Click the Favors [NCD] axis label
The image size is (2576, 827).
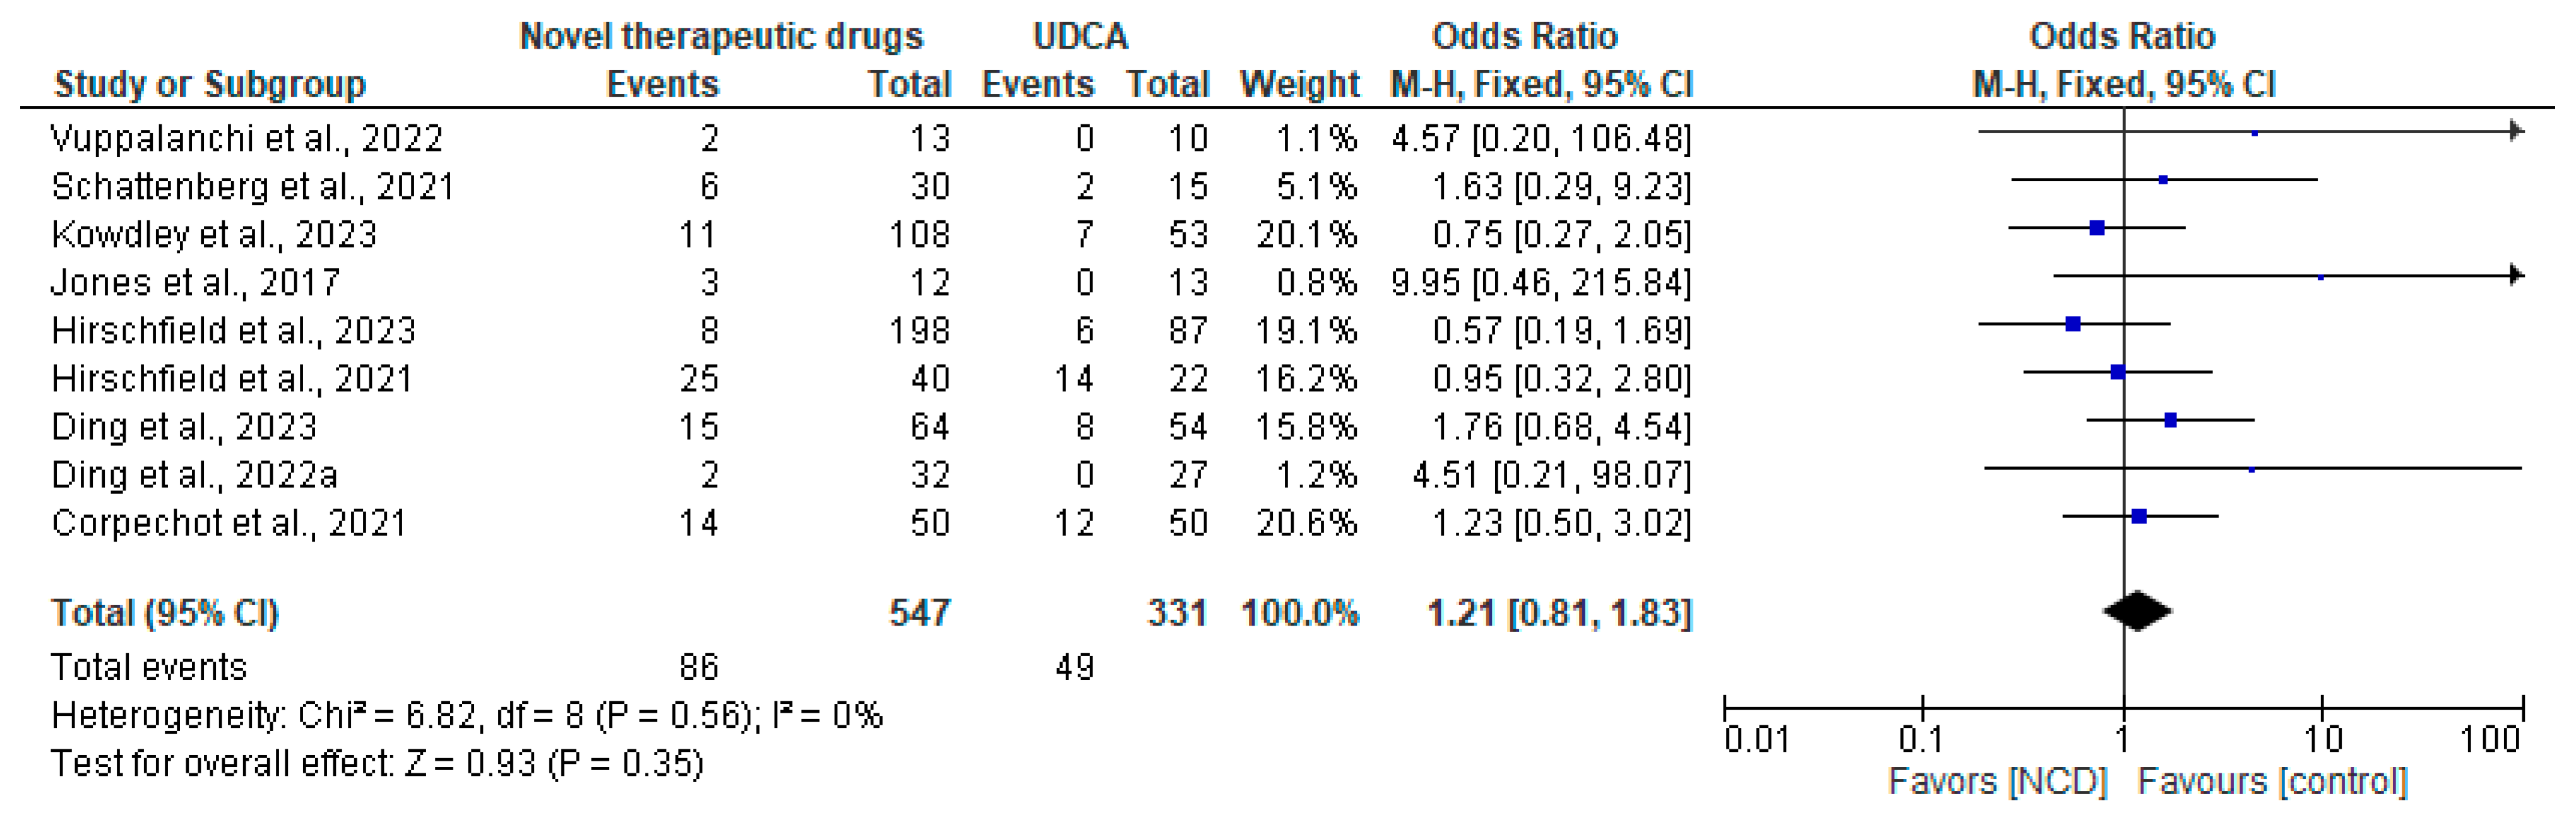coord(1997,781)
